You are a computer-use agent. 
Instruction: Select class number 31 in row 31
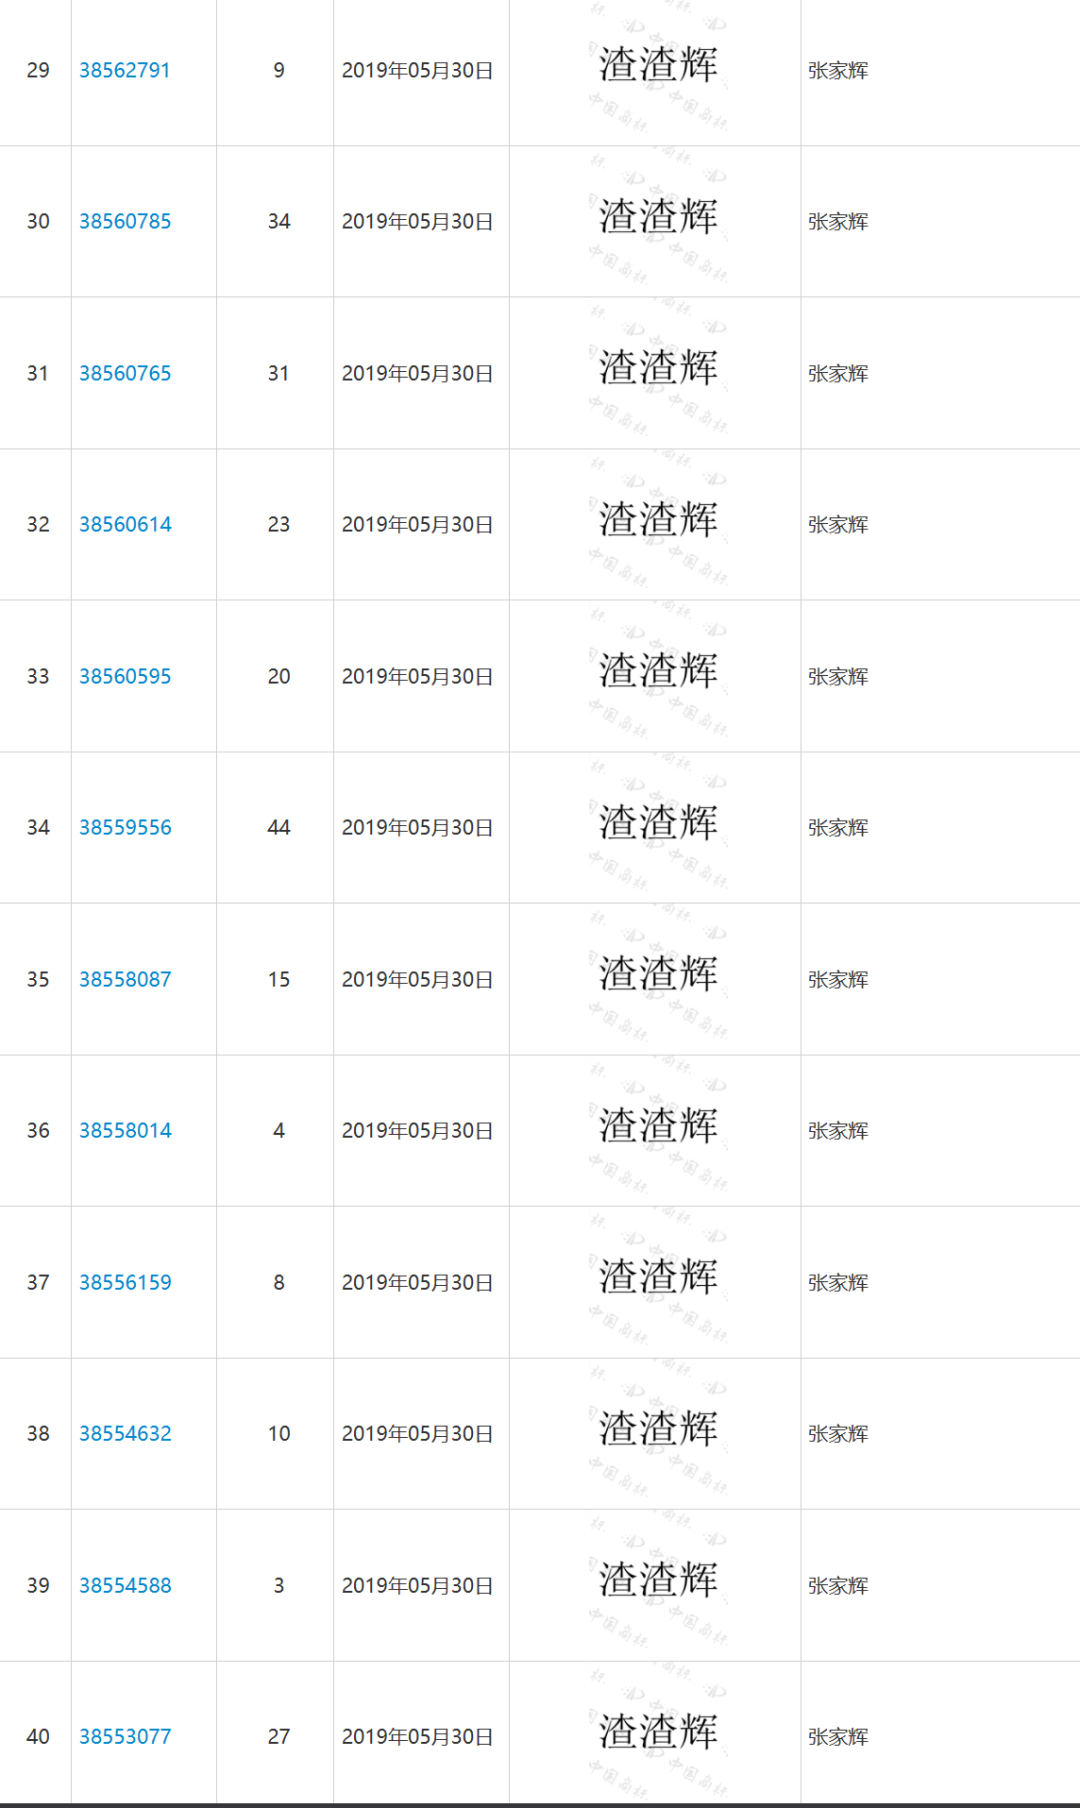(279, 373)
